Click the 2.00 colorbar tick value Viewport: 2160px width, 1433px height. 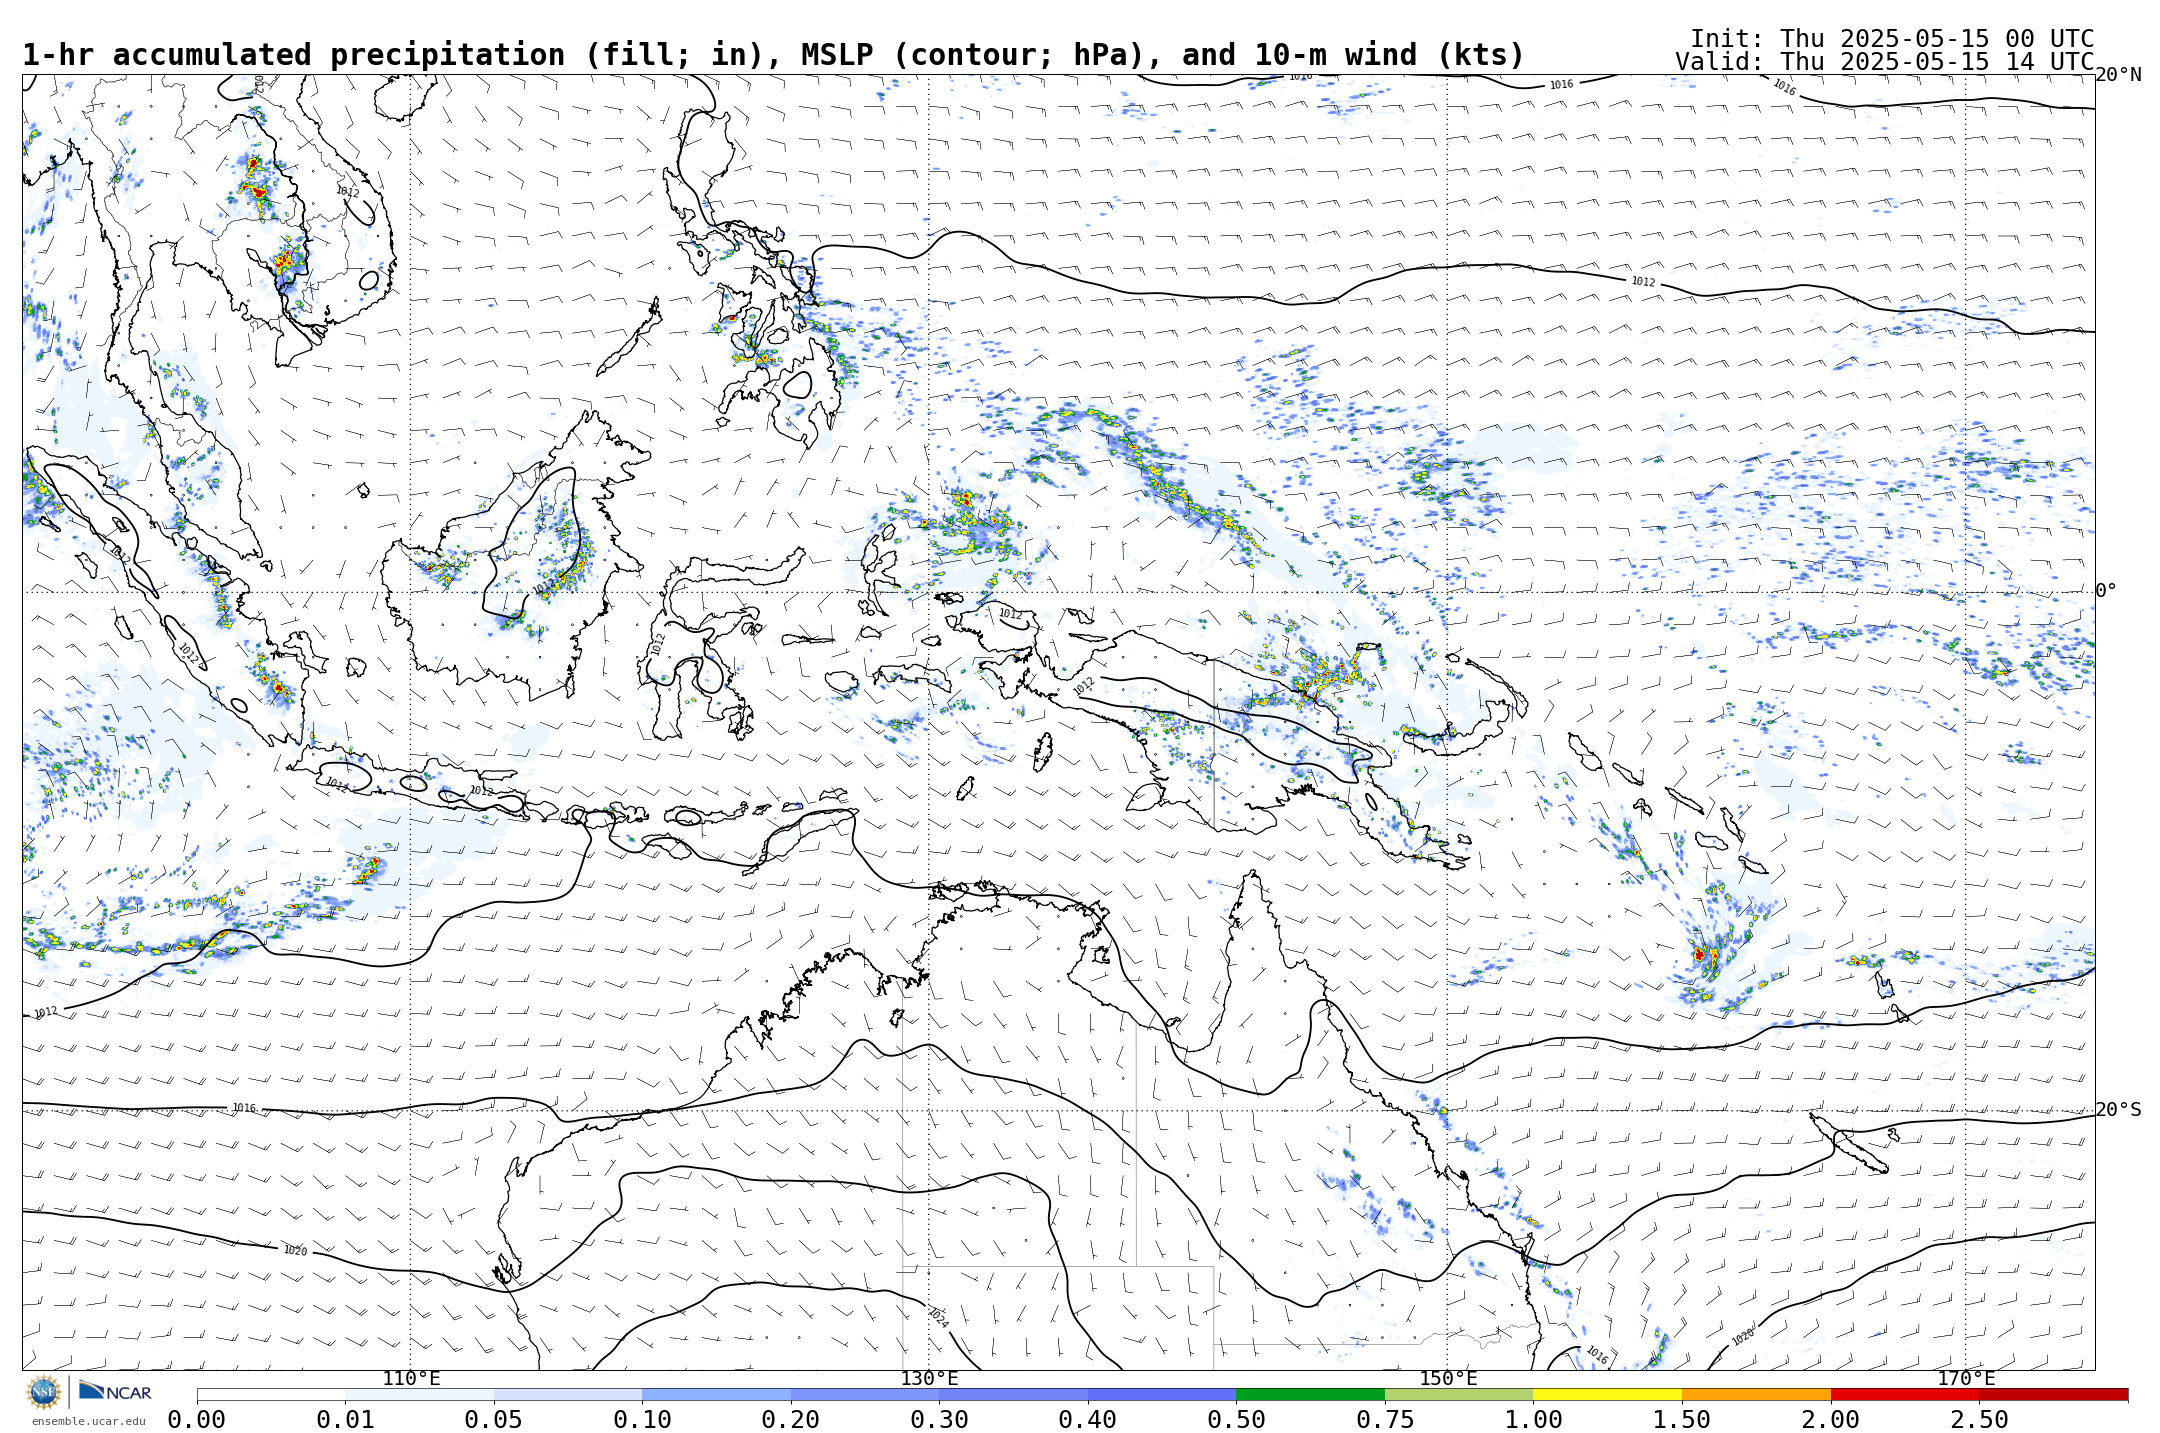pos(1831,1420)
